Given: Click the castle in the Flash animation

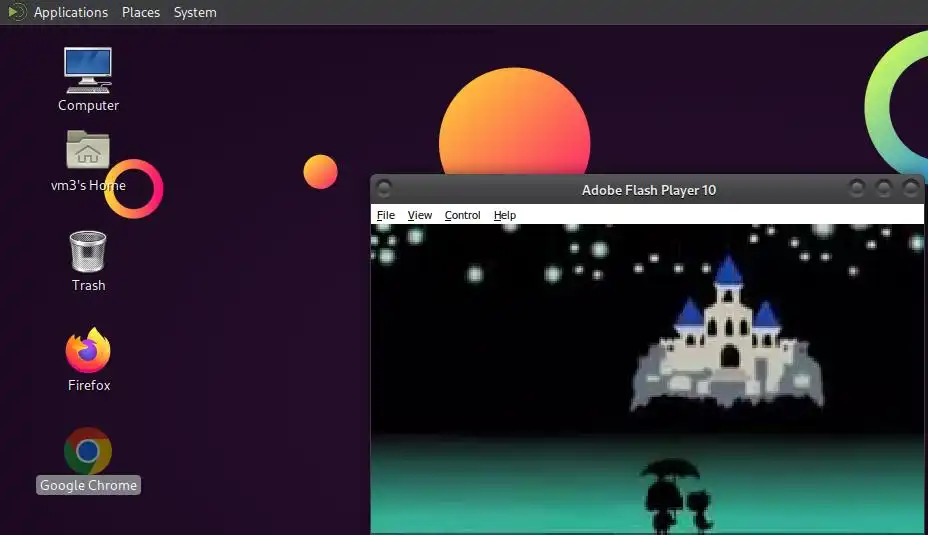Looking at the screenshot, I should (x=727, y=334).
